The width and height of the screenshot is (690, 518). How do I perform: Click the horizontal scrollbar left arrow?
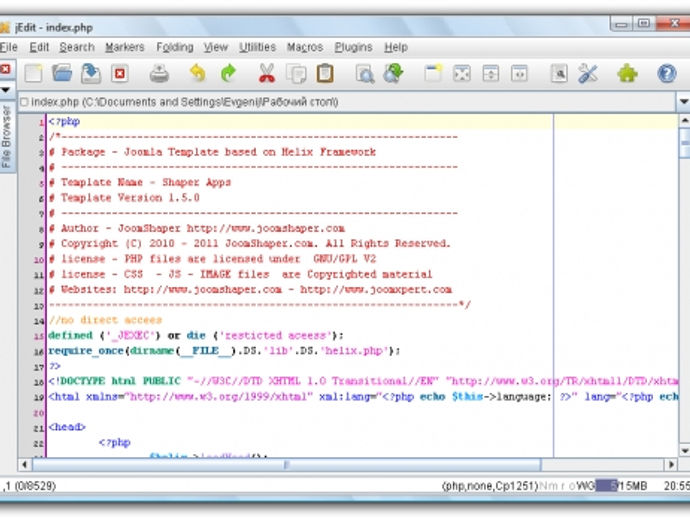pyautogui.click(x=25, y=465)
